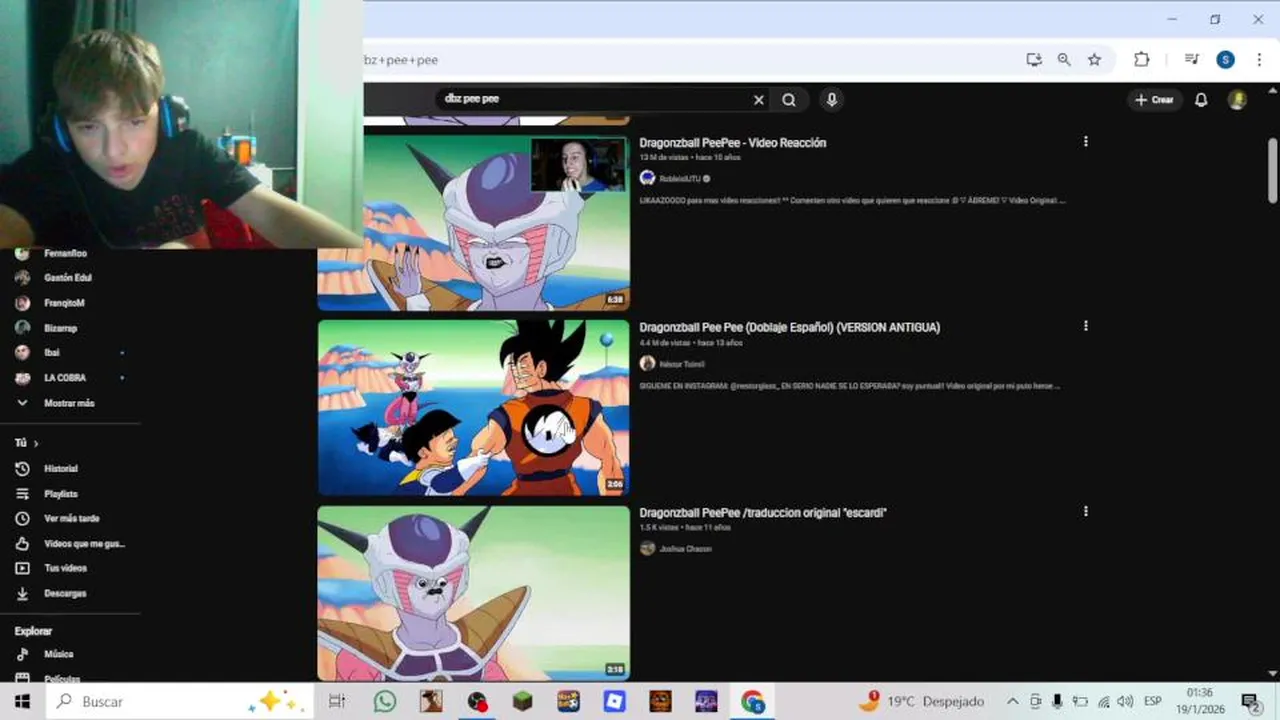Open the Chrome extensions puzzle icon

tap(1141, 60)
